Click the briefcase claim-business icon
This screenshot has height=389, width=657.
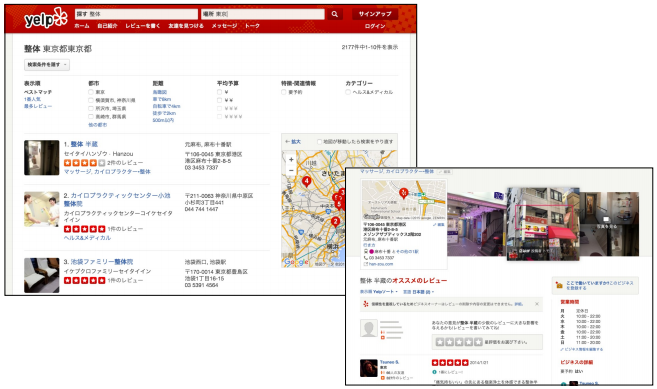pos(559,285)
